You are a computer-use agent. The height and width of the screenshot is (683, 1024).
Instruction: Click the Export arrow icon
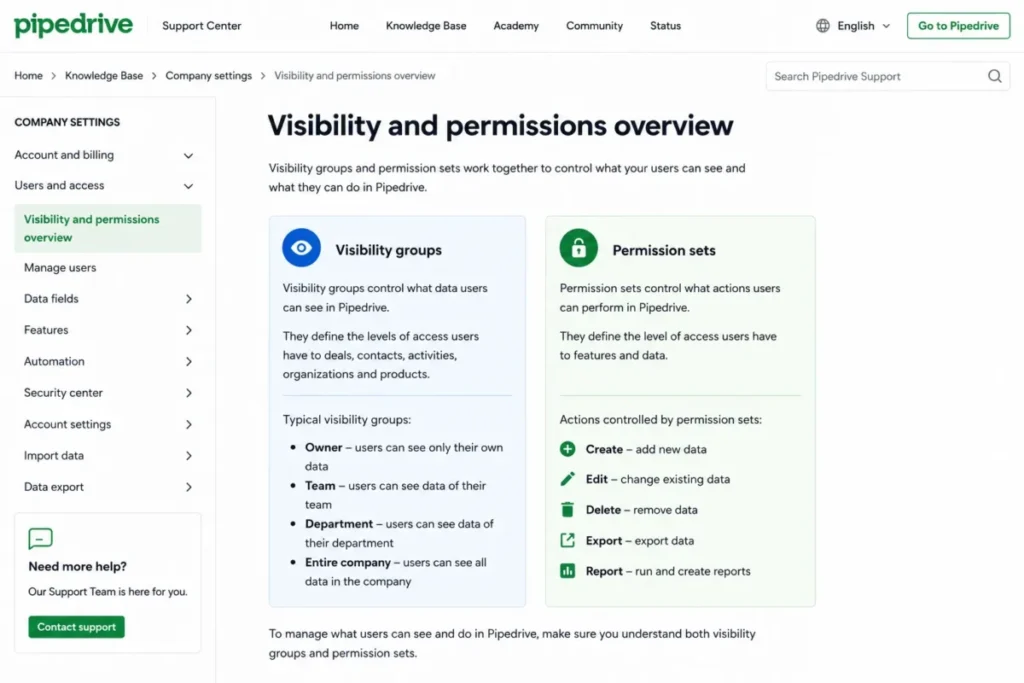coord(568,540)
